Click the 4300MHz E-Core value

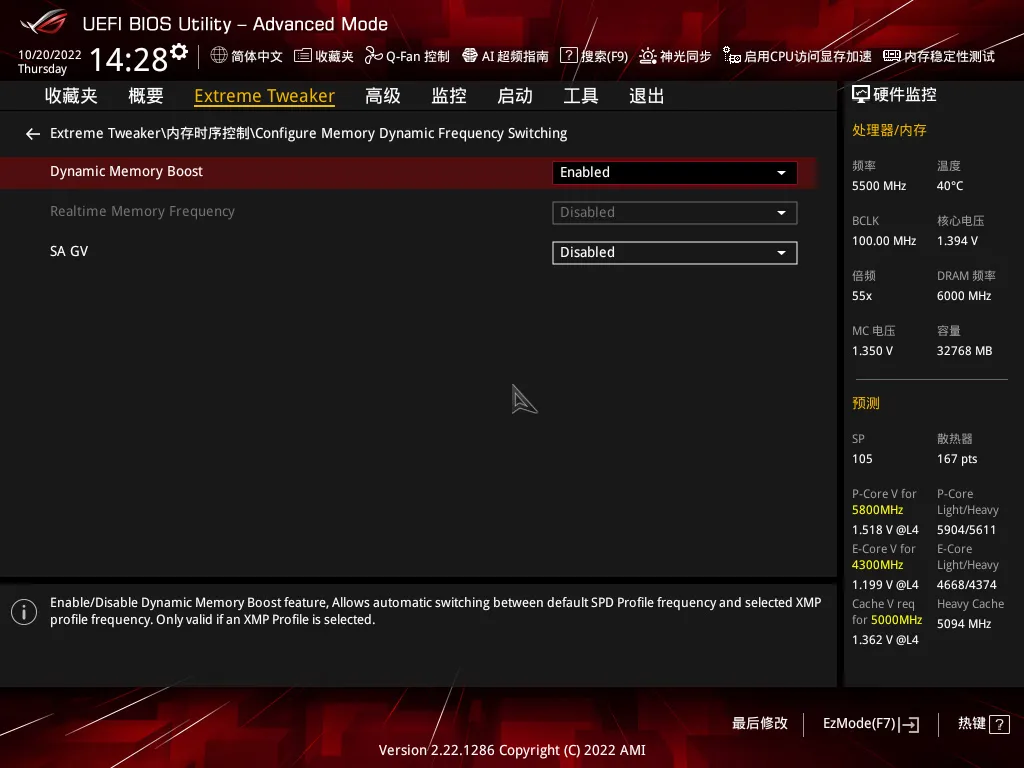[878, 565]
